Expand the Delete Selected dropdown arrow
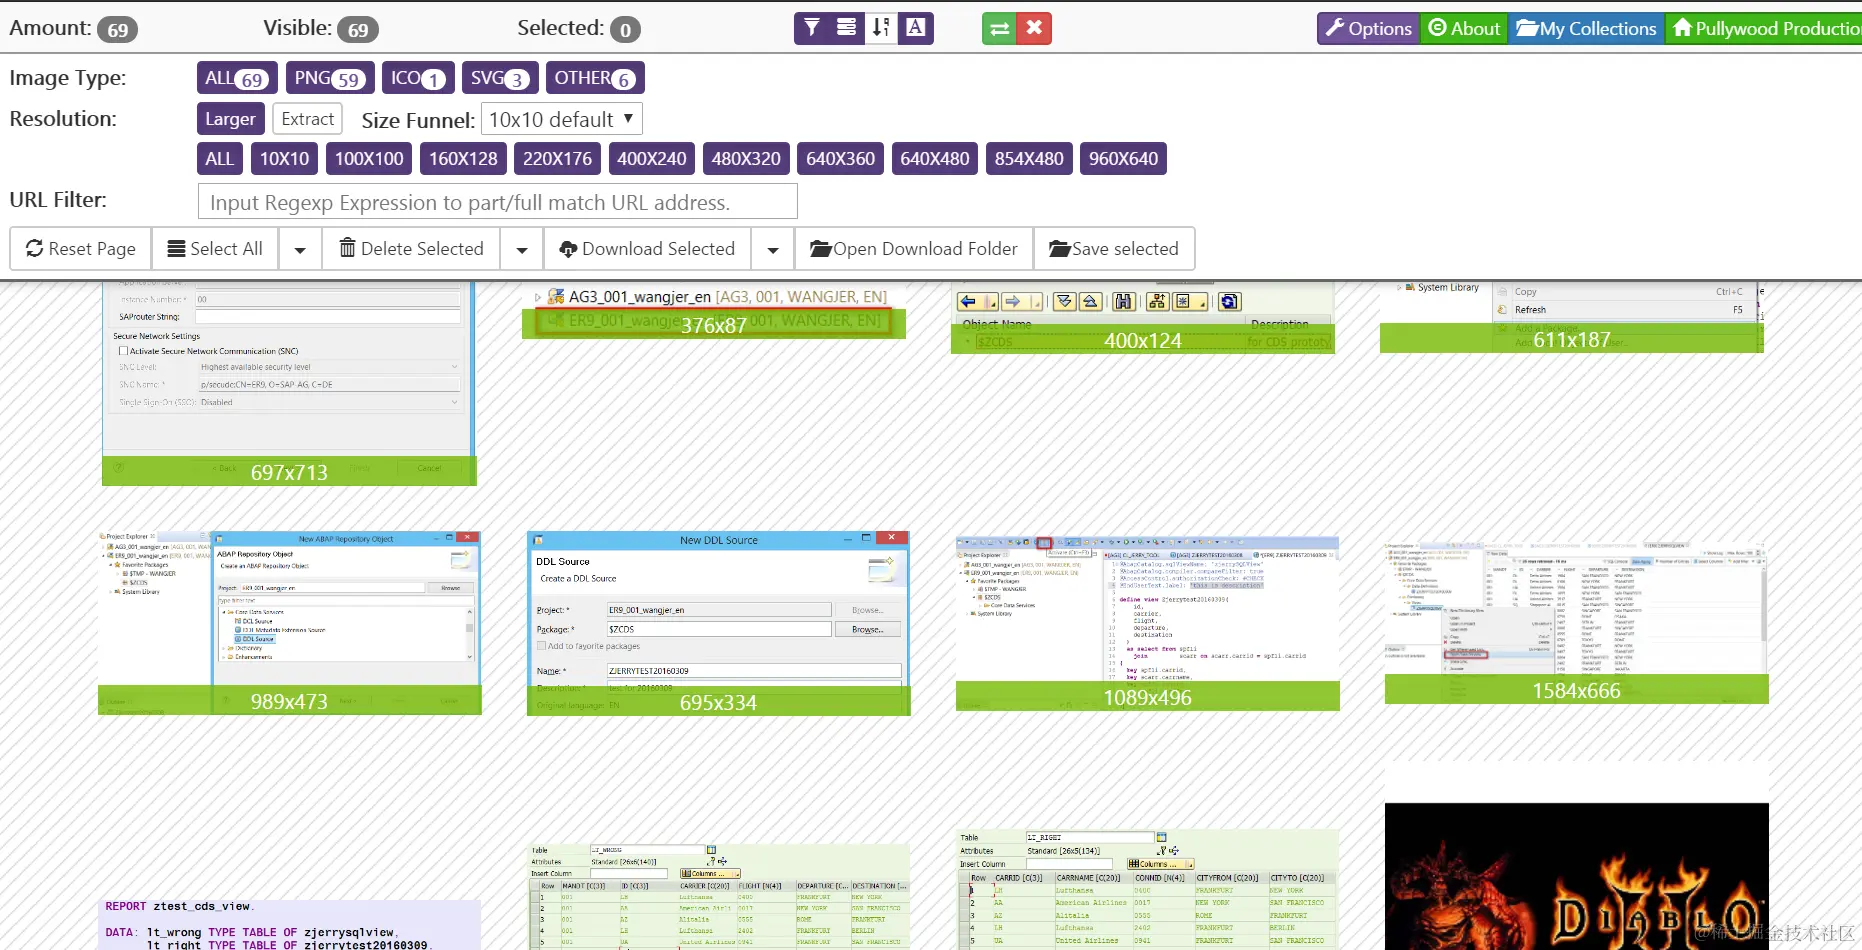The height and width of the screenshot is (950, 1862). [522, 249]
